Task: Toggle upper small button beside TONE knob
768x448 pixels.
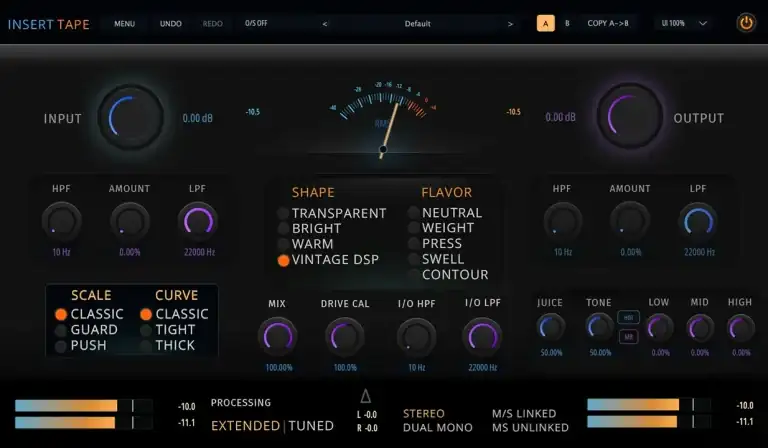Action: point(628,317)
